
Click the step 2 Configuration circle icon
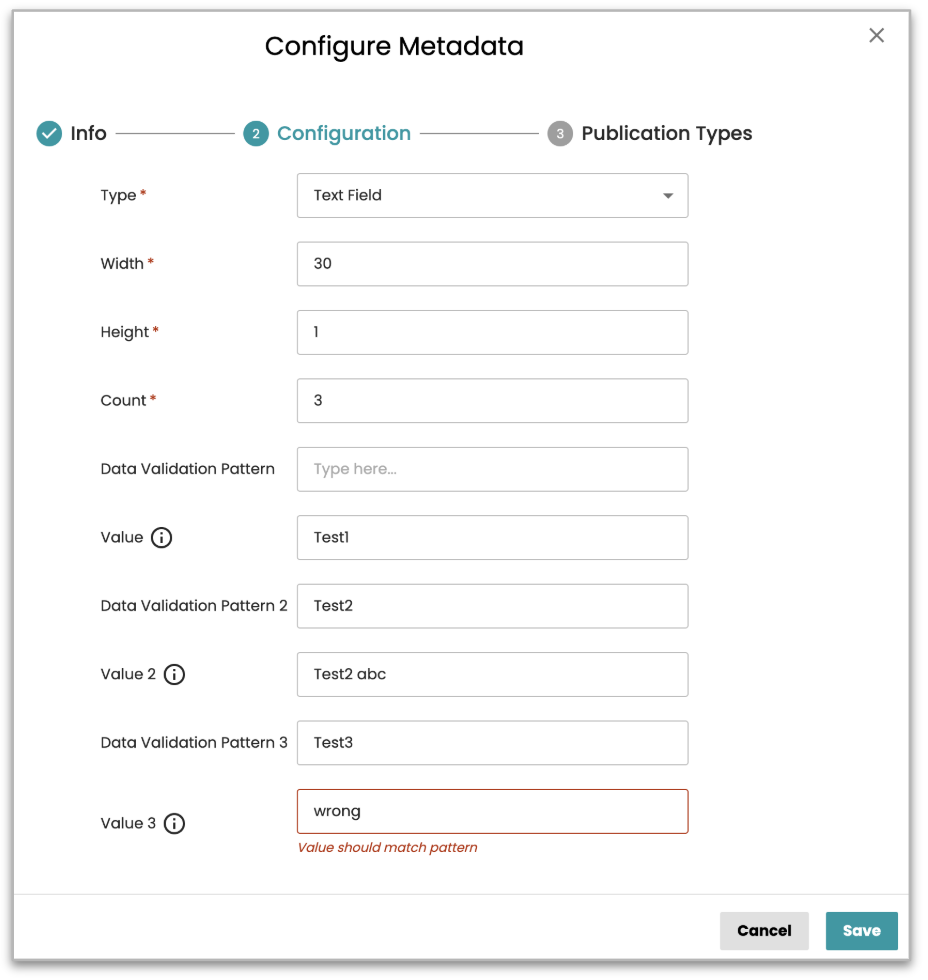[256, 134]
